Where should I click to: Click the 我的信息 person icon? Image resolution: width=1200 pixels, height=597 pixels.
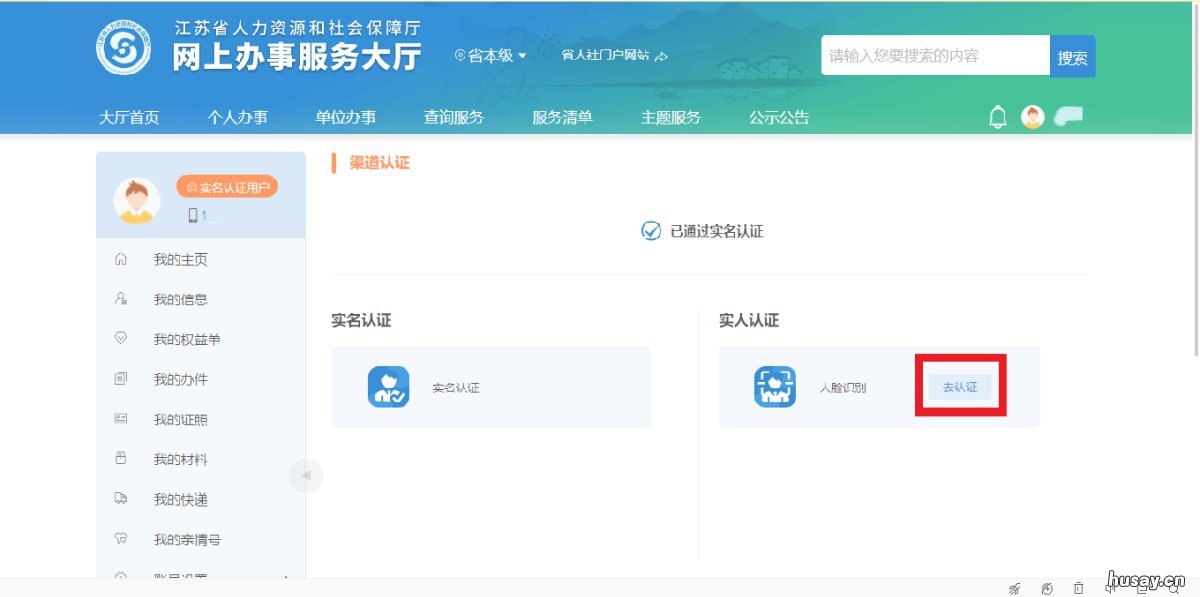[120, 299]
